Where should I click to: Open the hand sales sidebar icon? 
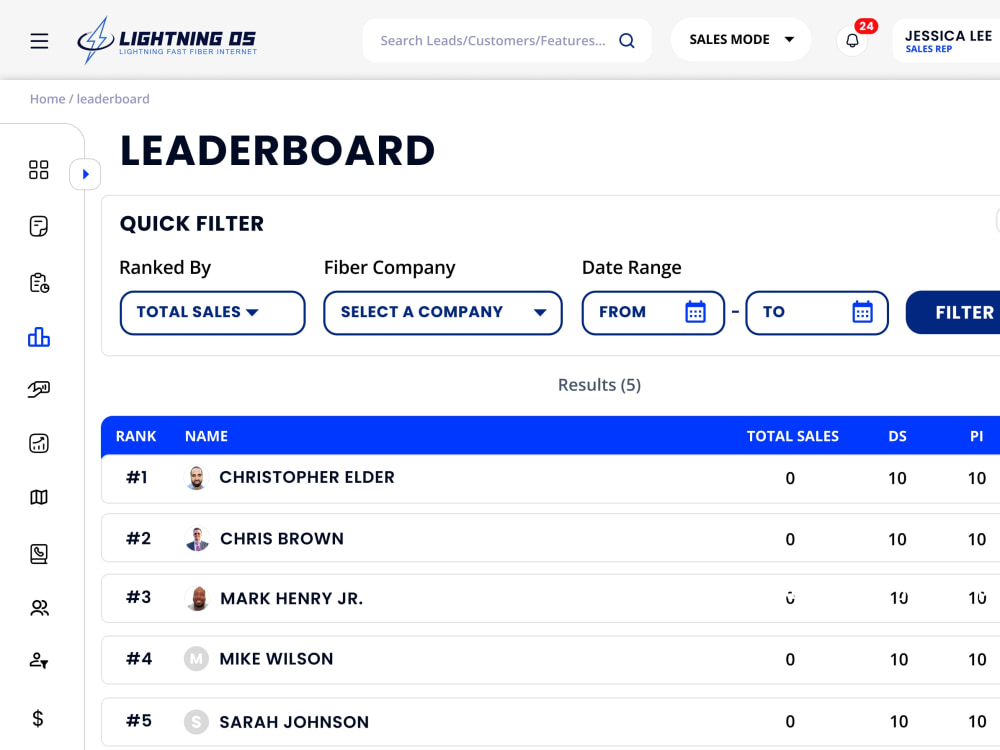pyautogui.click(x=38, y=388)
